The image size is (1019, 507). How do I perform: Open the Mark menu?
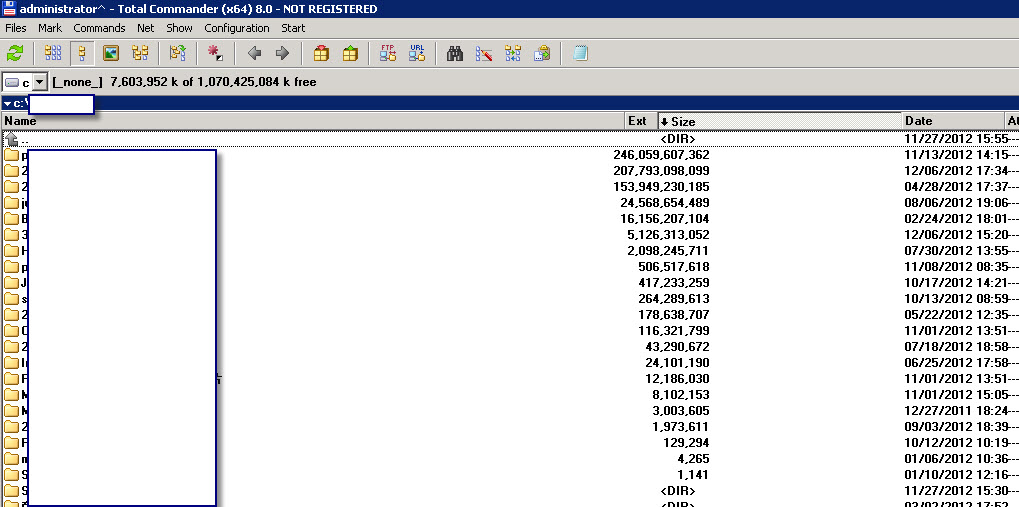(50, 28)
